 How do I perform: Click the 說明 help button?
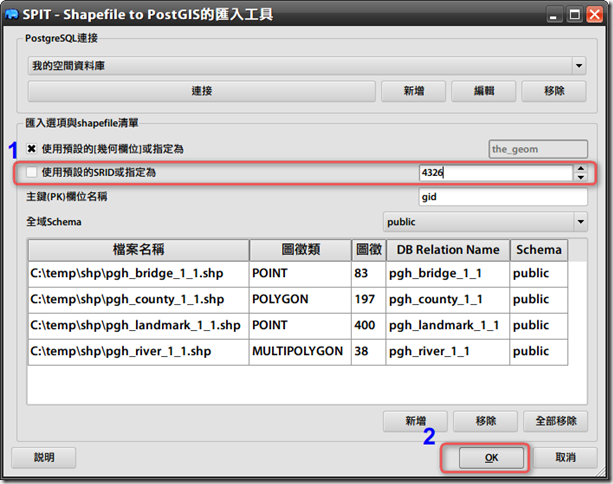[x=44, y=457]
